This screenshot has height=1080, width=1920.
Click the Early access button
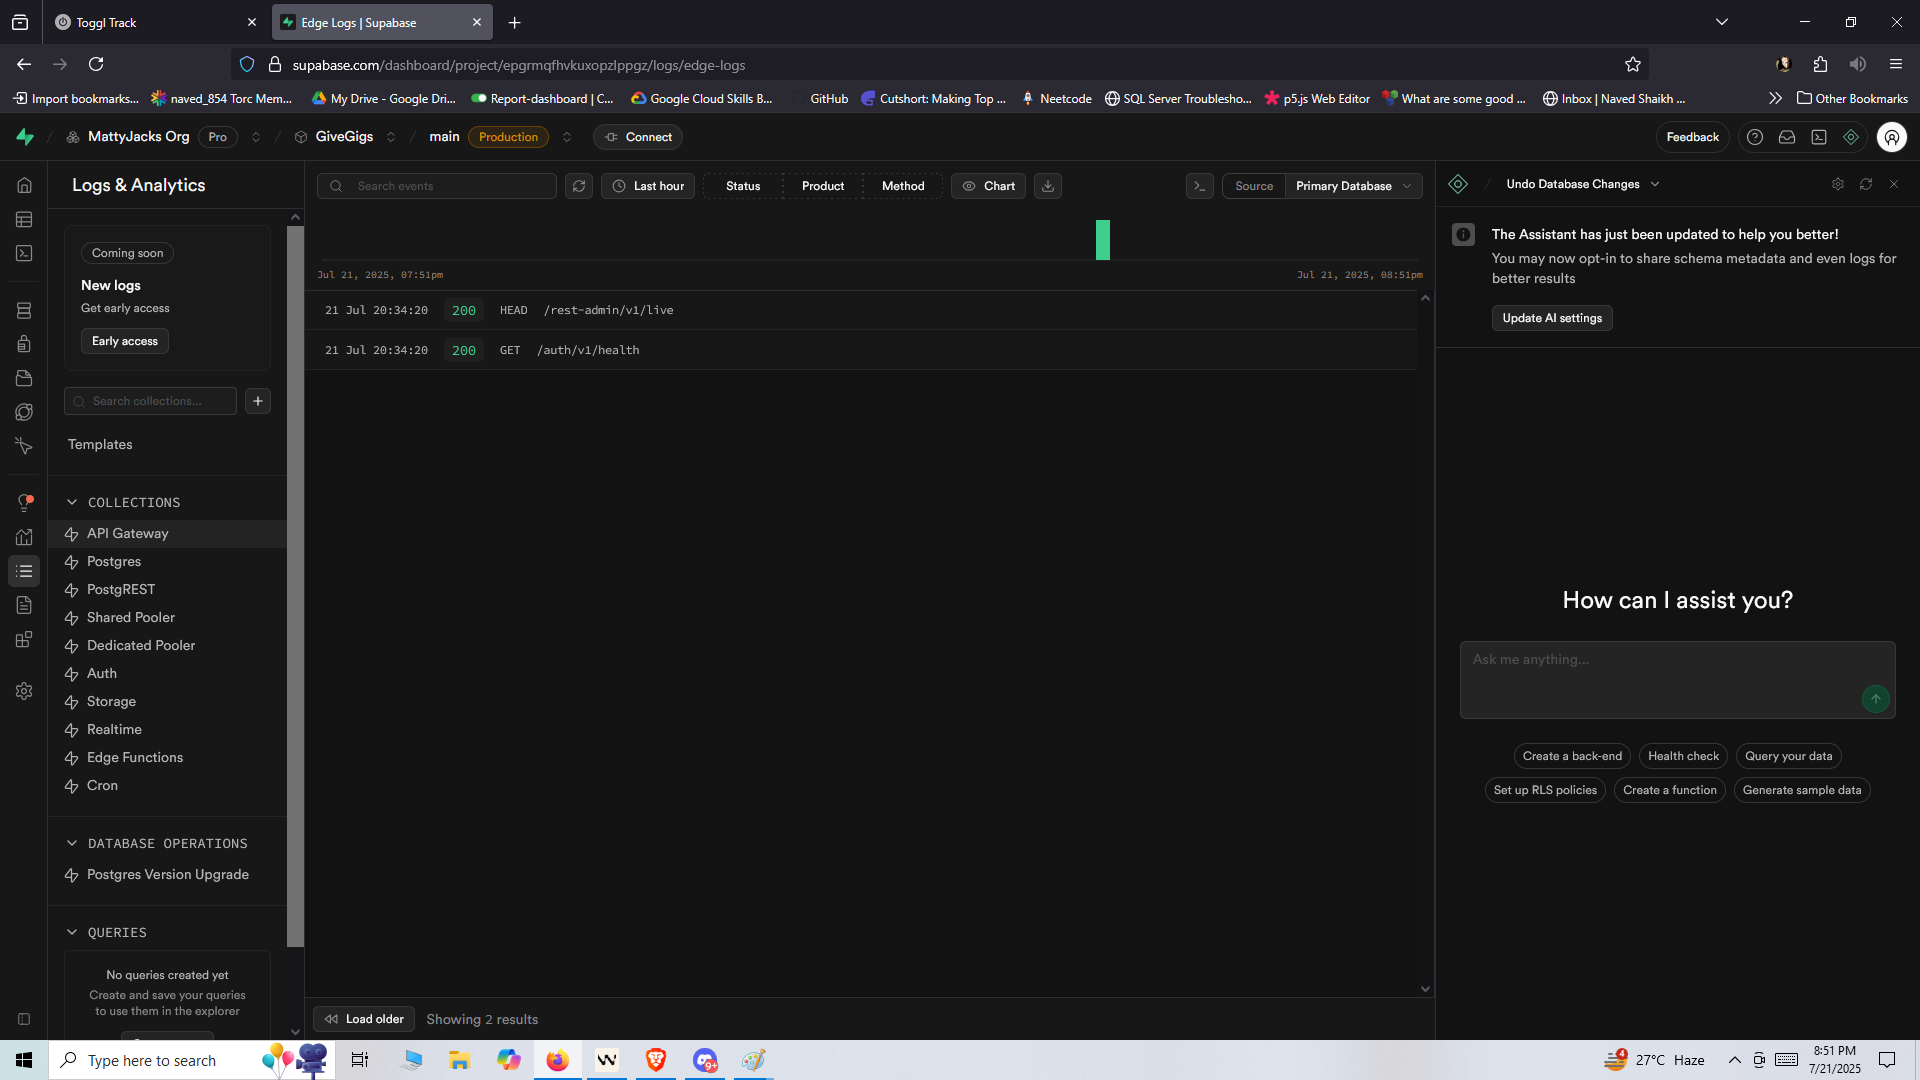[125, 341]
